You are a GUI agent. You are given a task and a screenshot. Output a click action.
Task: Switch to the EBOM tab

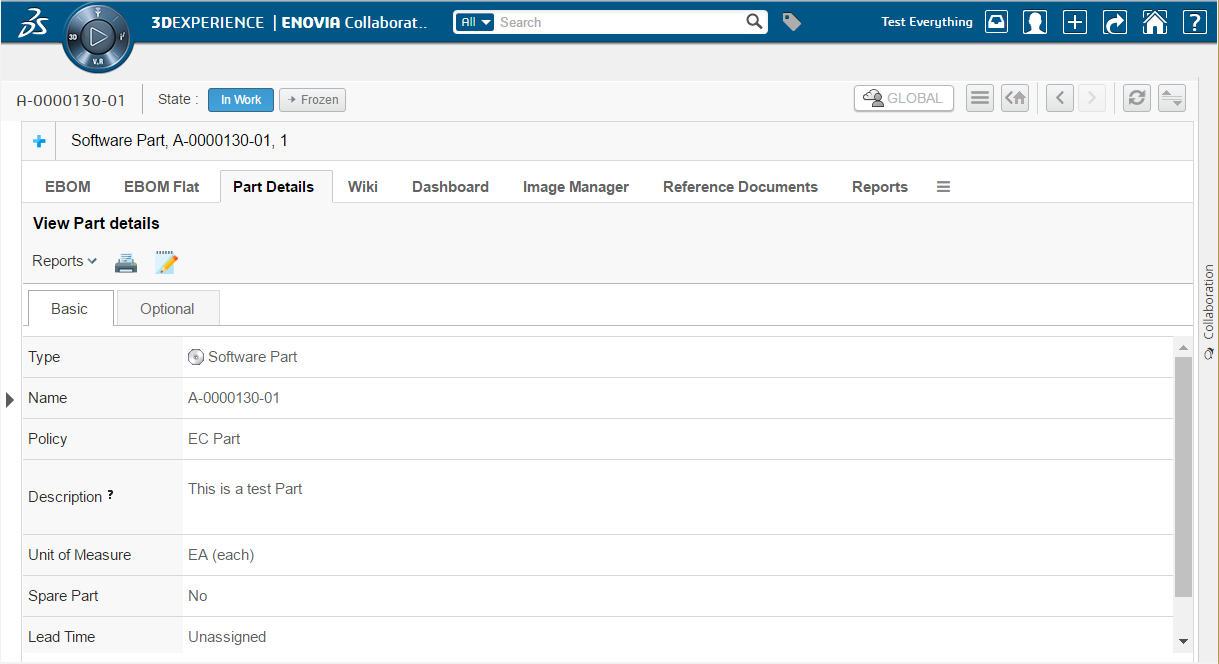[x=68, y=187]
